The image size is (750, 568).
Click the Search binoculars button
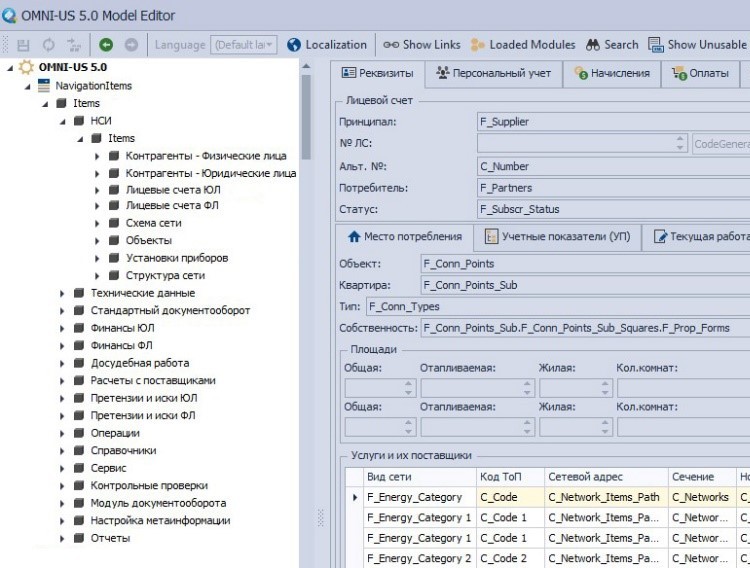[612, 45]
